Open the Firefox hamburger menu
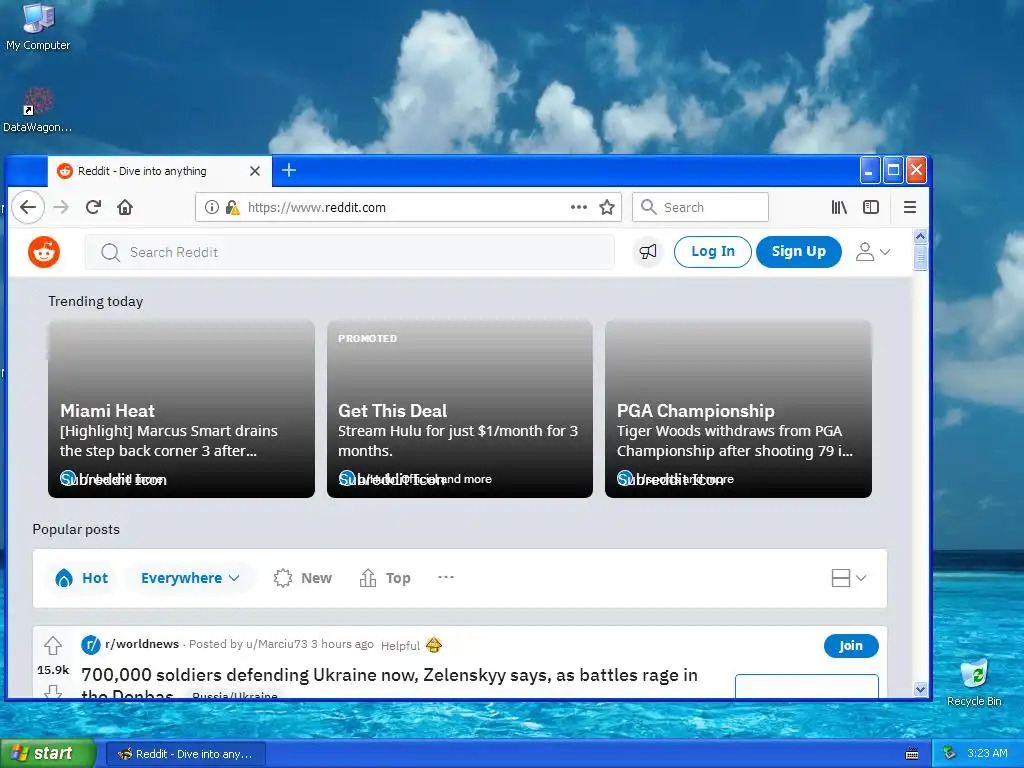The image size is (1024, 768). tap(910, 207)
